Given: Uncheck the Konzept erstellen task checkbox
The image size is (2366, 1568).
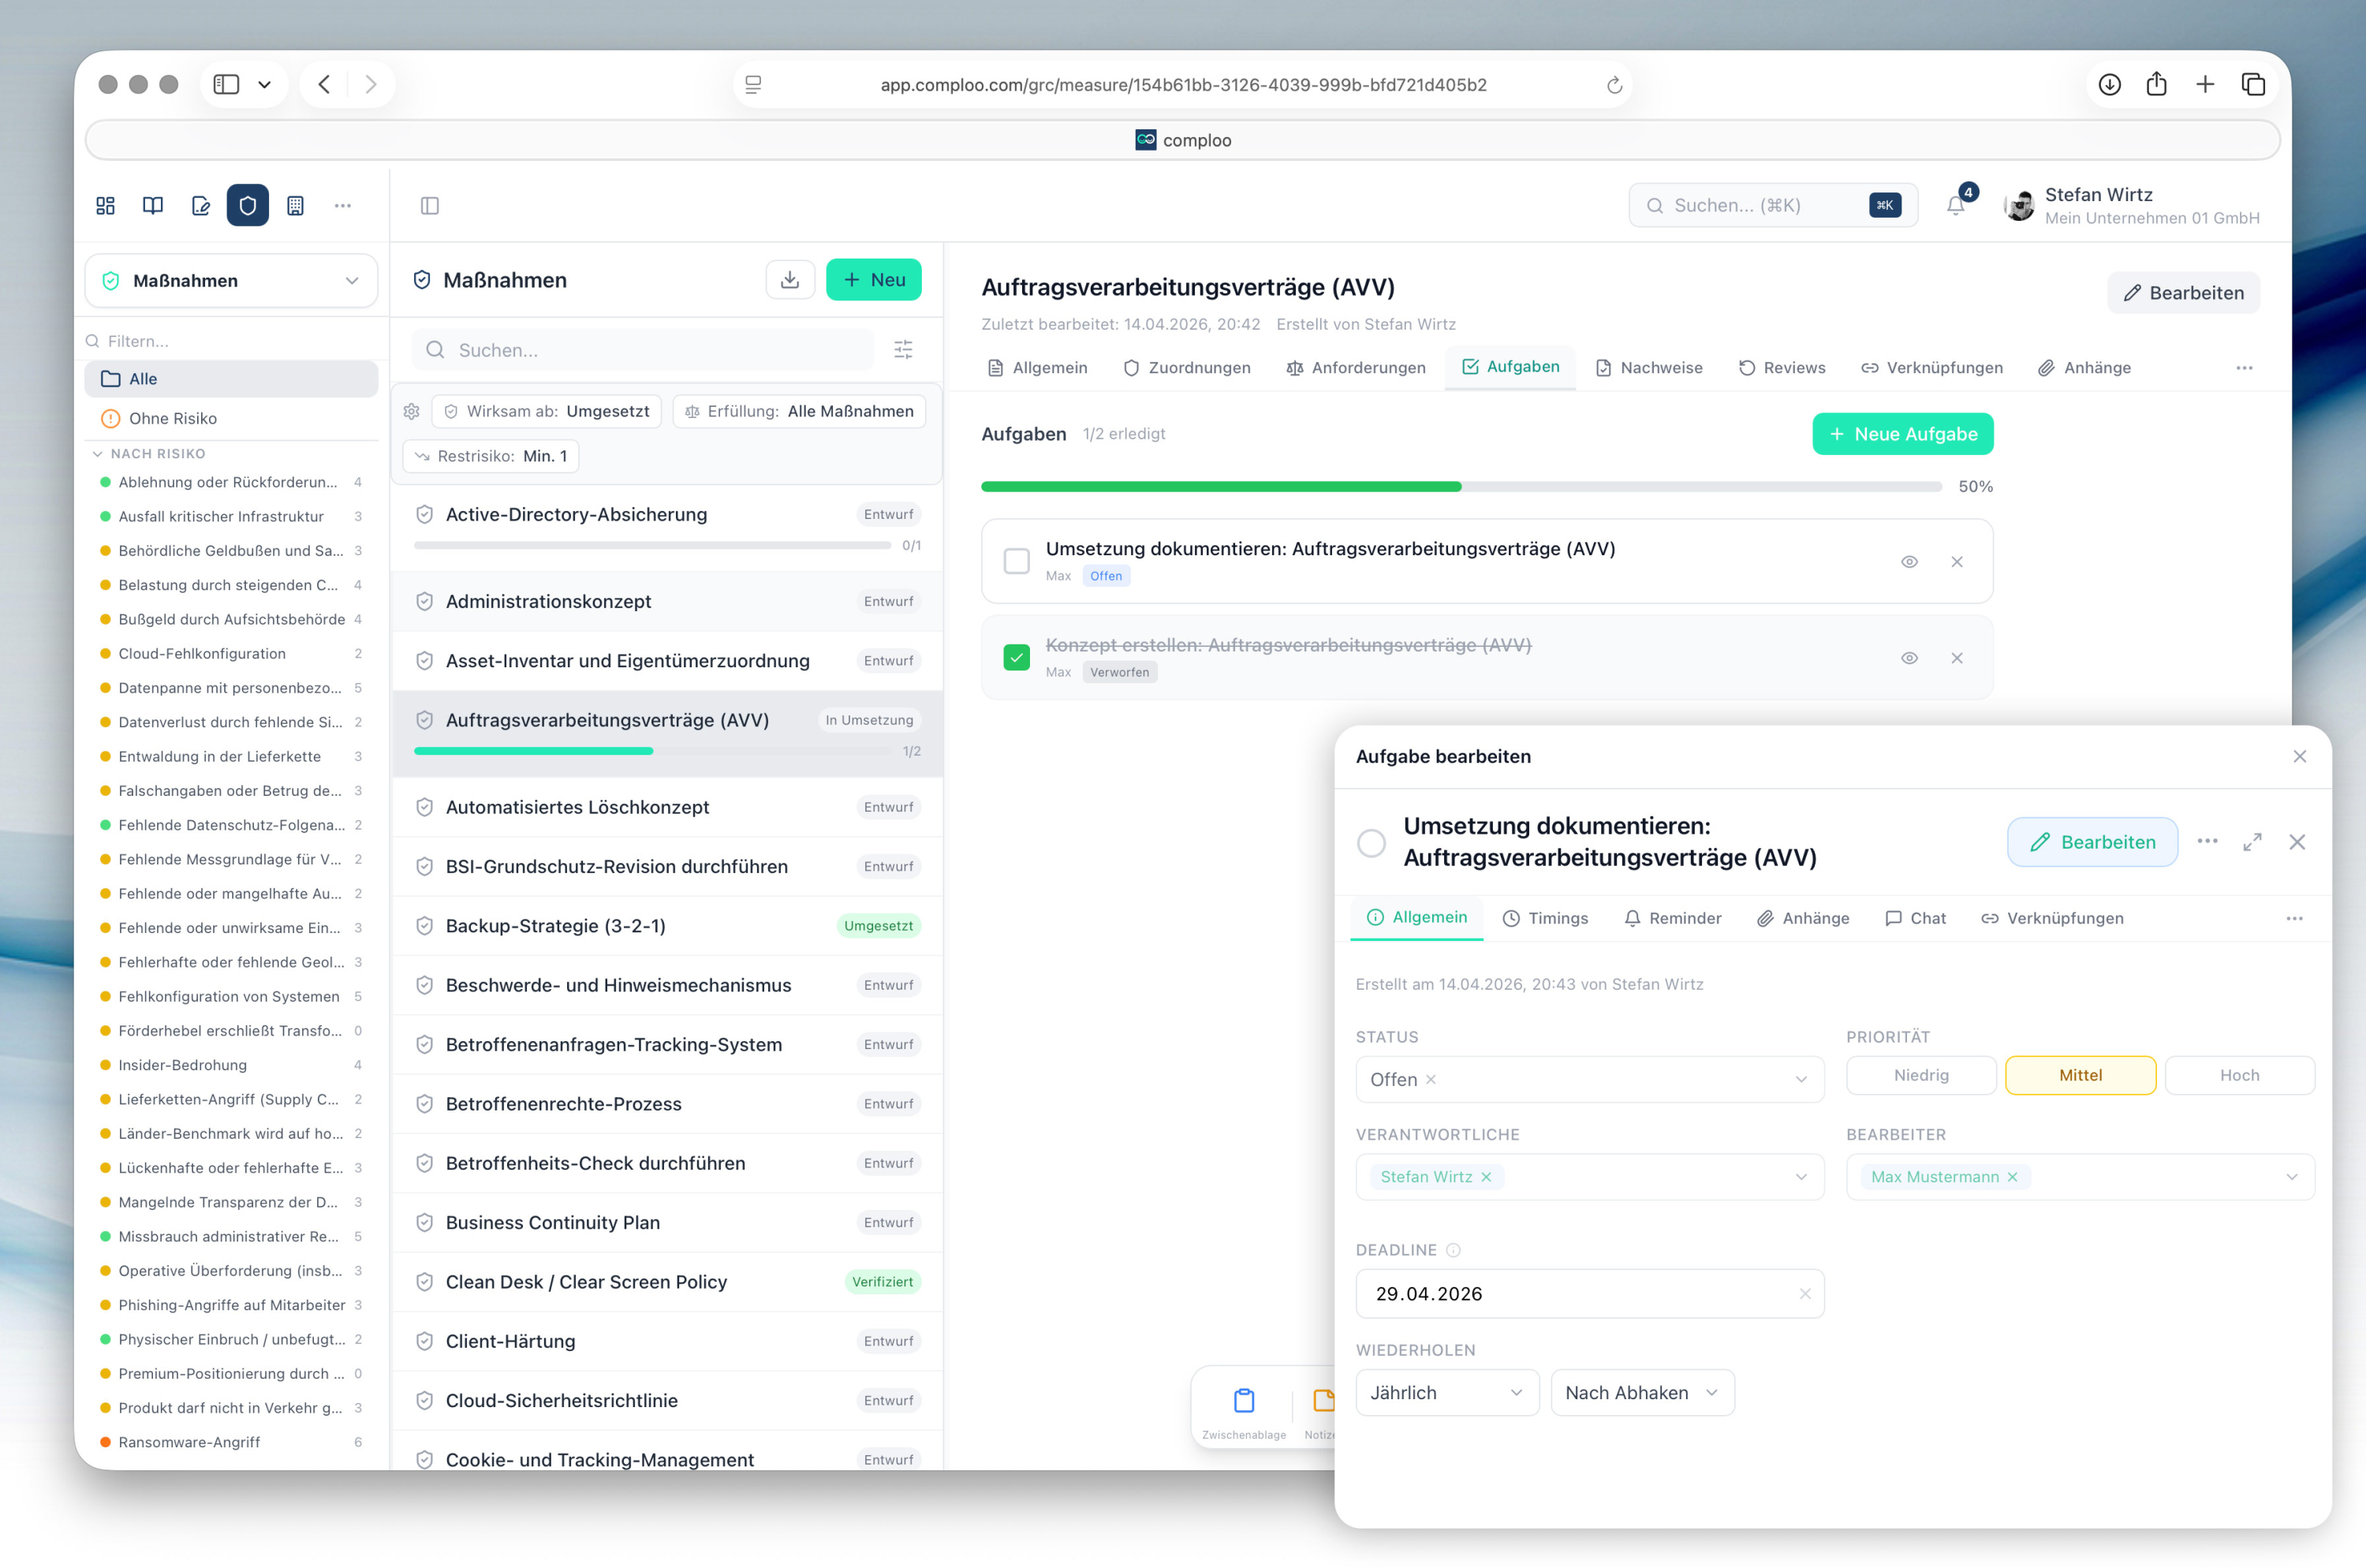Looking at the screenshot, I should 1016,657.
